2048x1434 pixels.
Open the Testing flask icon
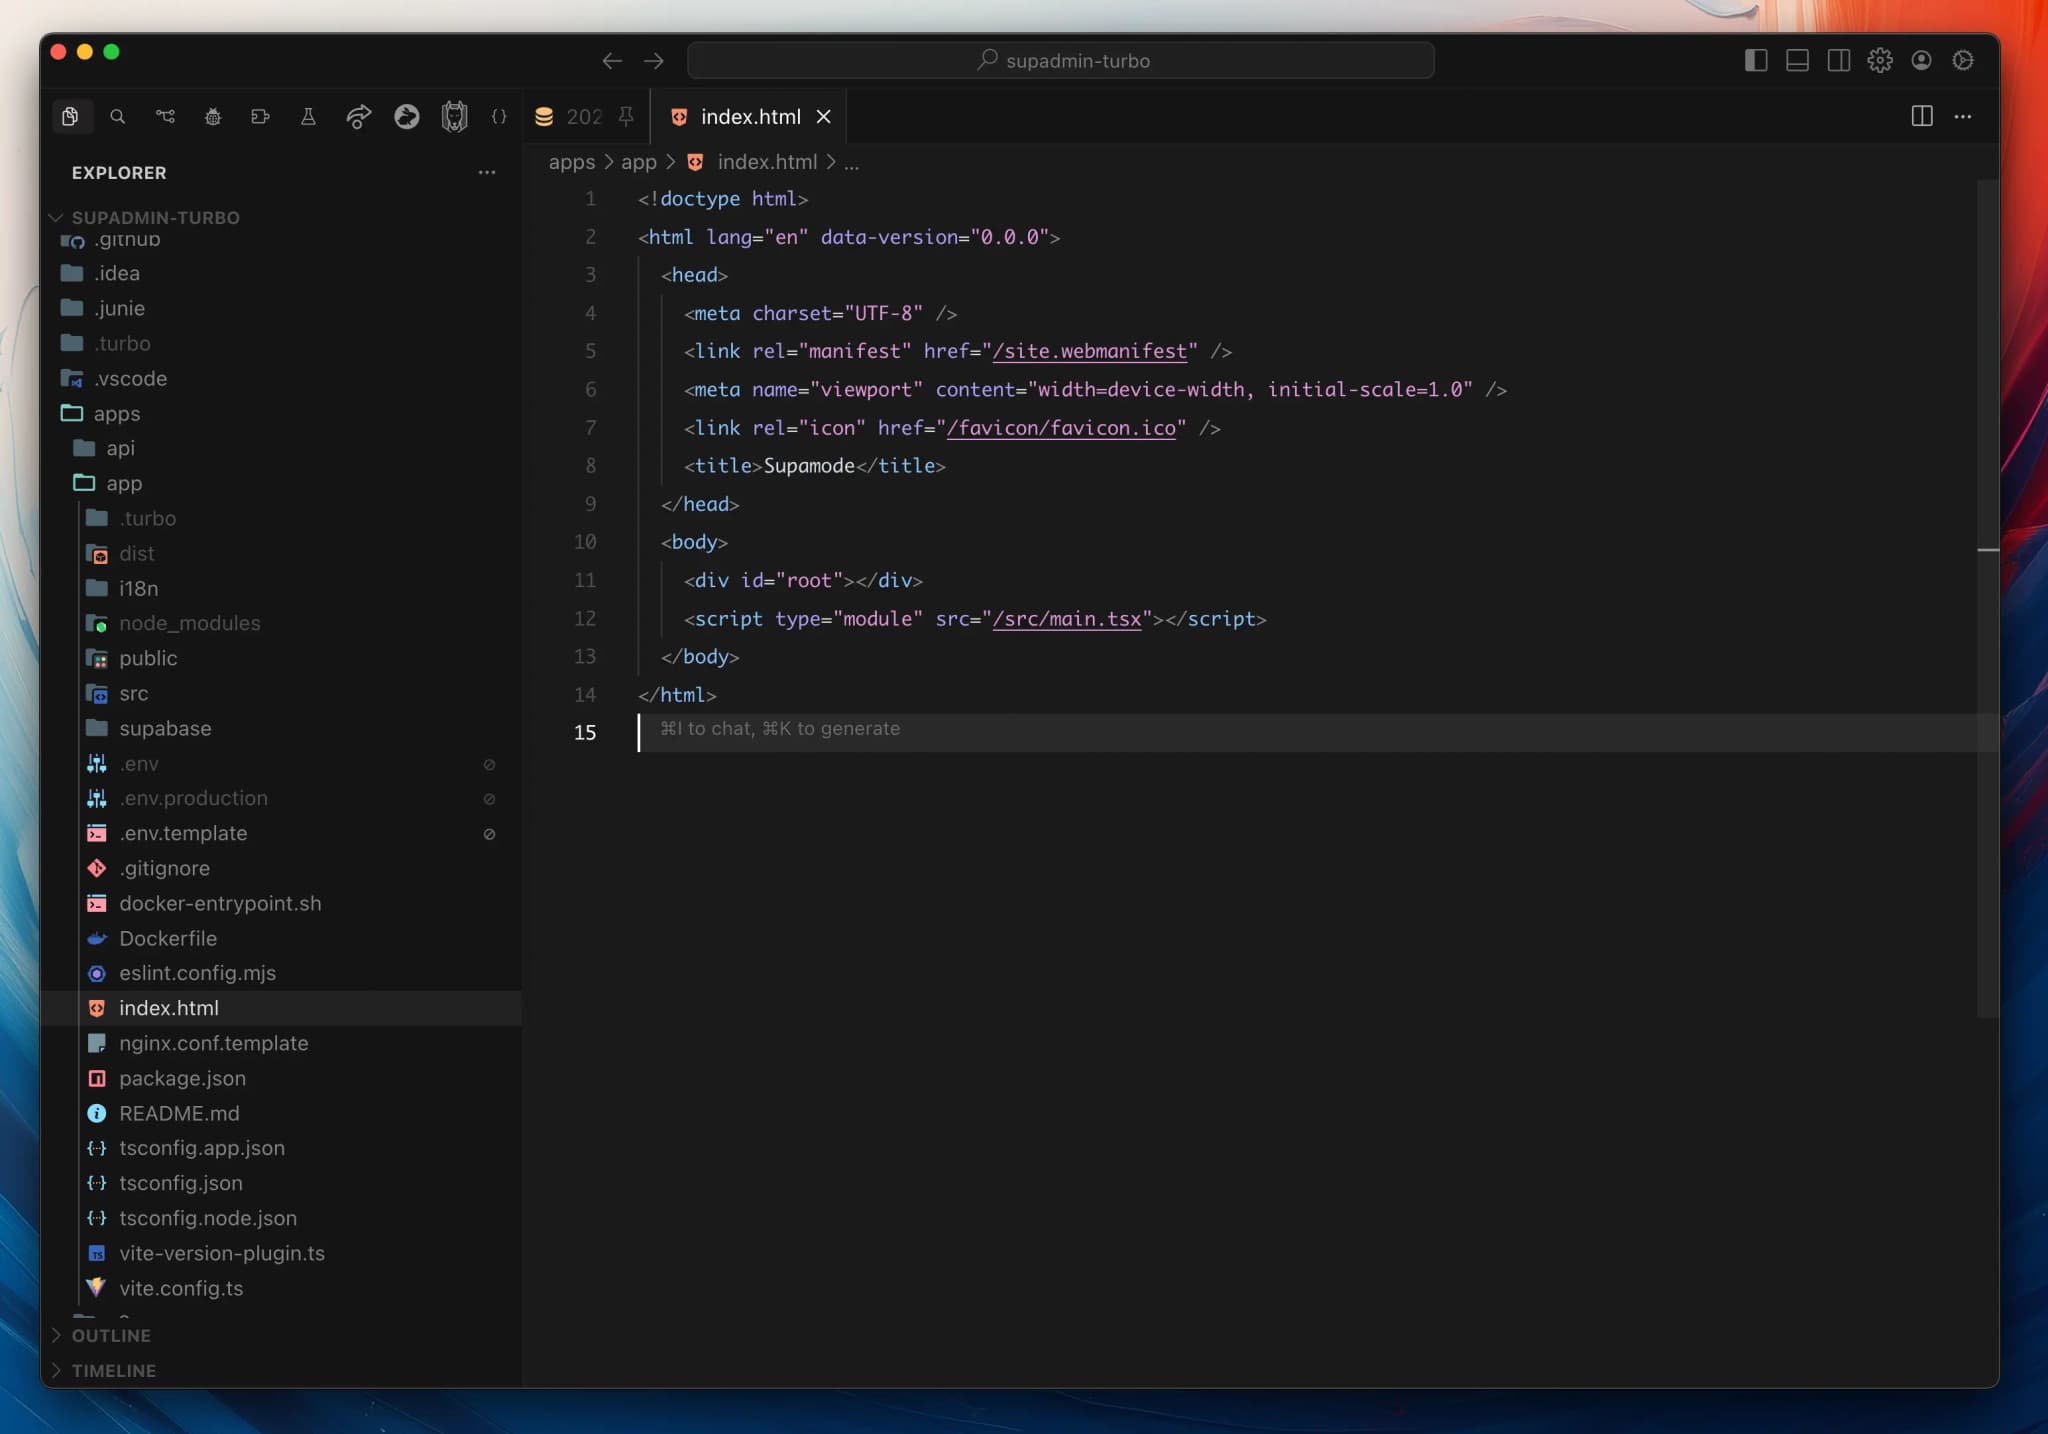pos(308,117)
